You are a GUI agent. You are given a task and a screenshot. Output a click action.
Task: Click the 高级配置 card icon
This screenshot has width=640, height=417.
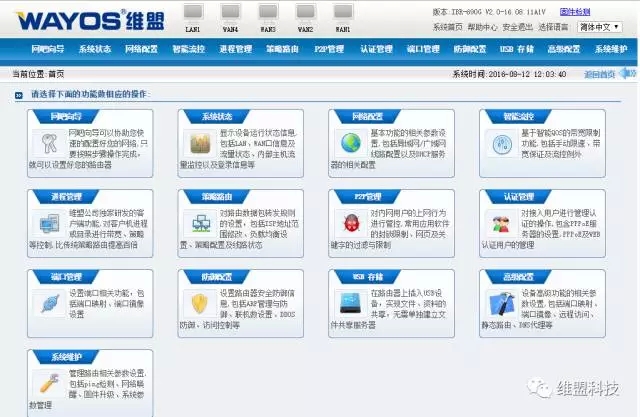[498, 302]
